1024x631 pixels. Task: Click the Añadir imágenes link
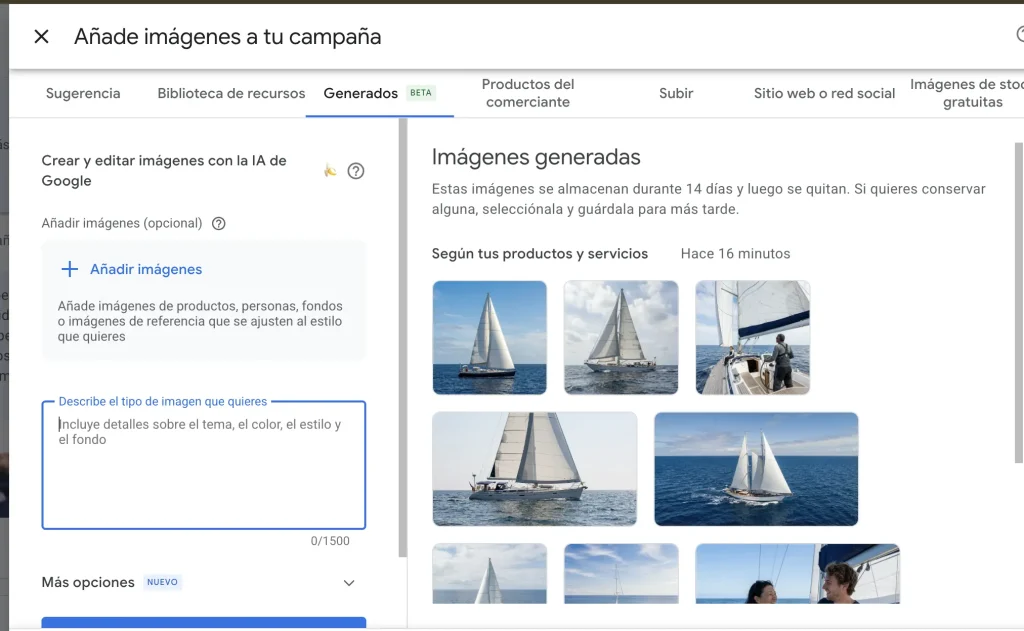146,269
